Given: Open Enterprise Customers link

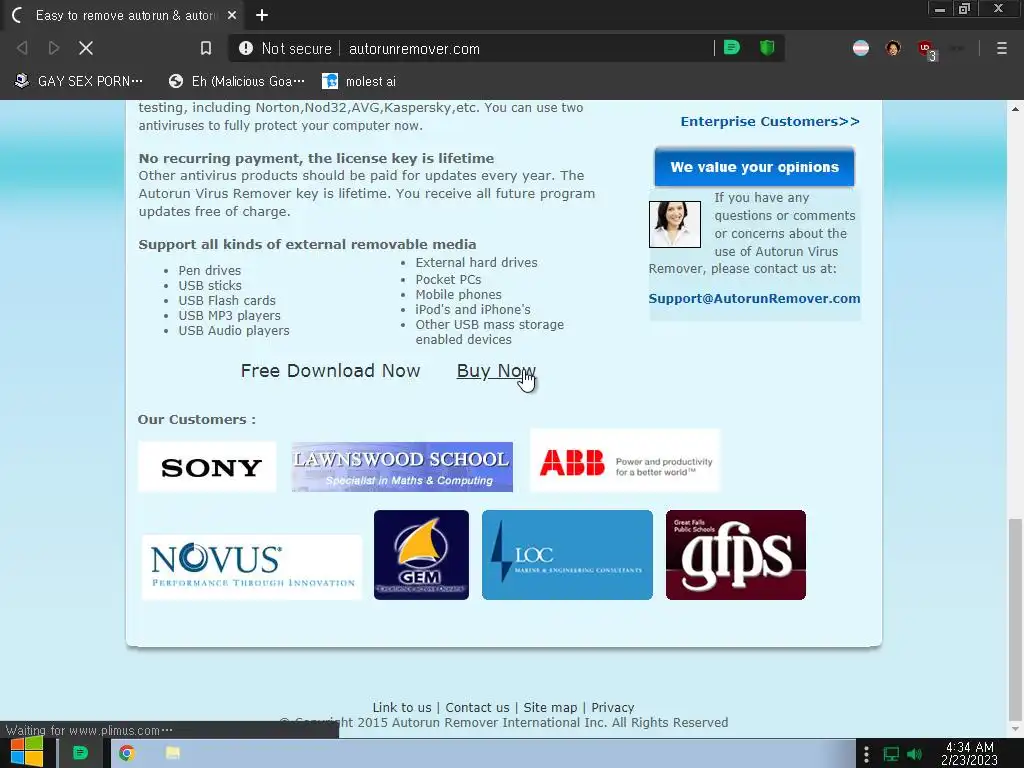Looking at the screenshot, I should click(770, 121).
